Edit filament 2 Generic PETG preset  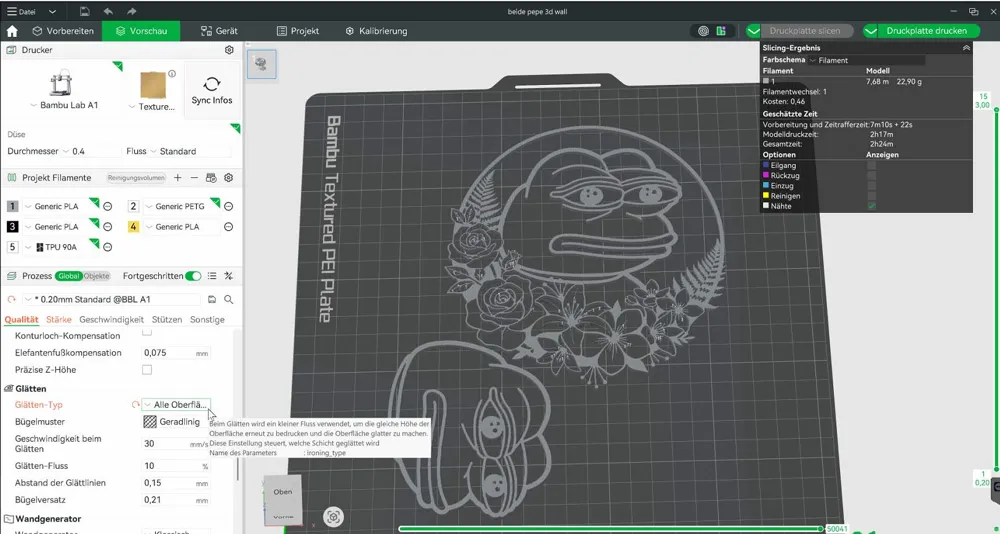(228, 207)
